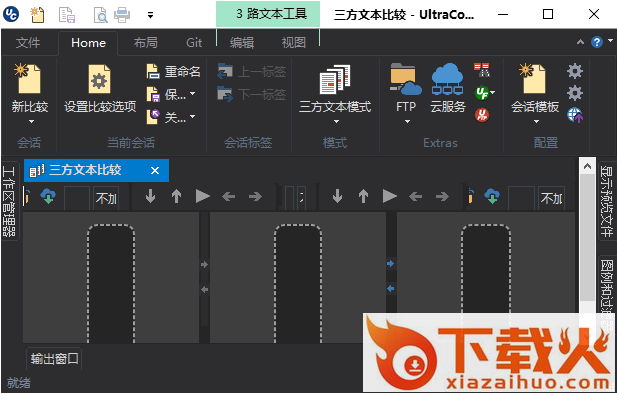The image size is (617, 394).
Task: Click the FTP folder icon
Action: tap(406, 80)
